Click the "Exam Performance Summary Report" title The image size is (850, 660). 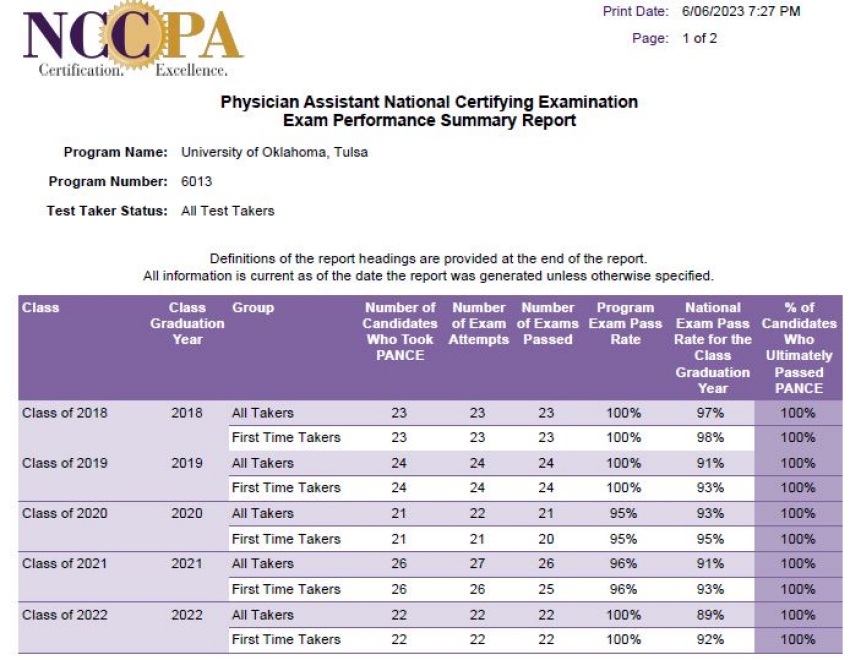click(429, 121)
